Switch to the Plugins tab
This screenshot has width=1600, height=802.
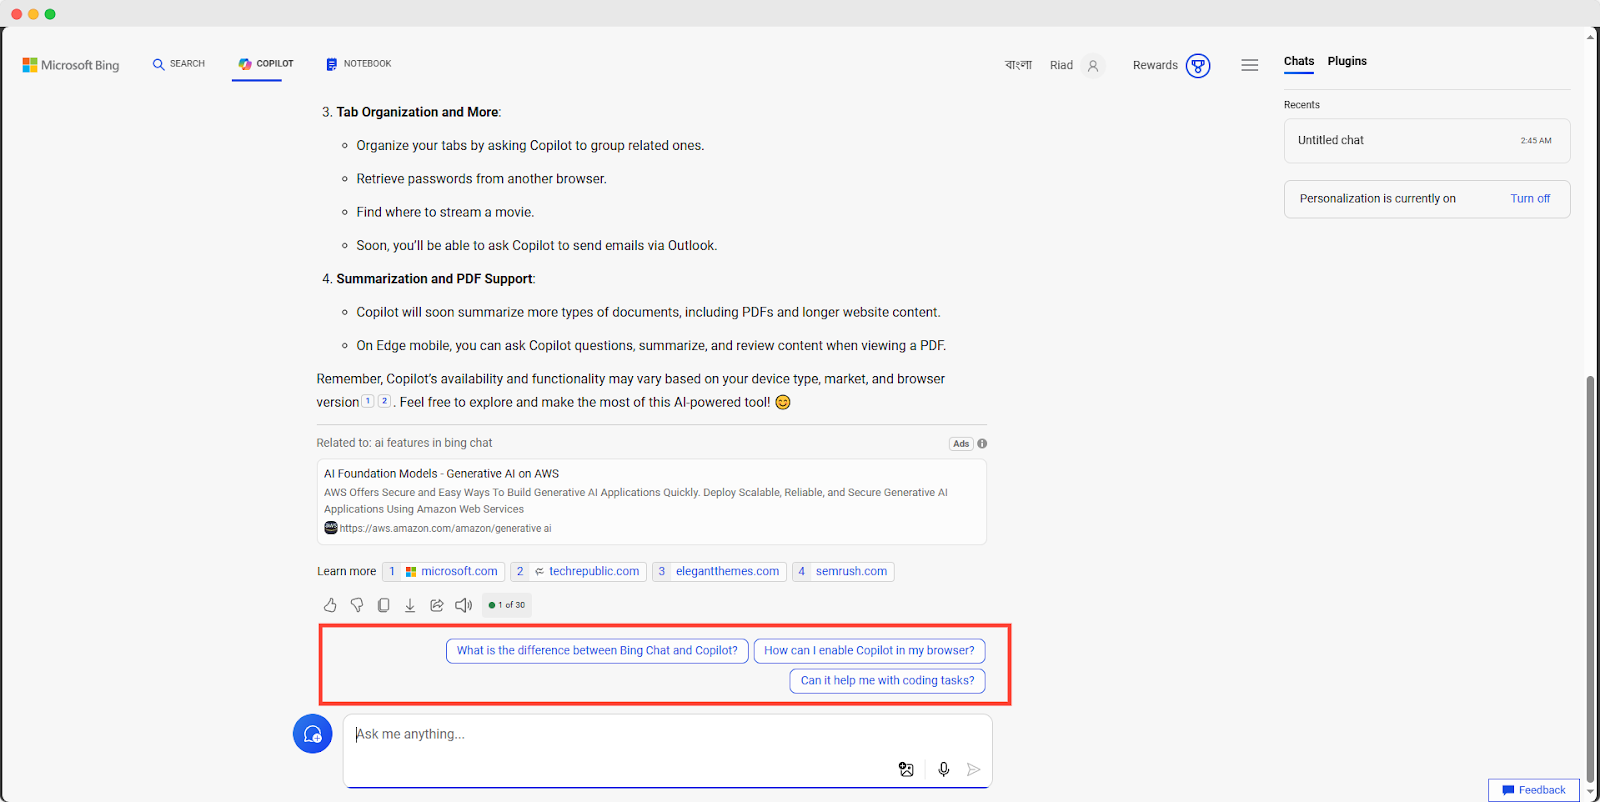1347,61
